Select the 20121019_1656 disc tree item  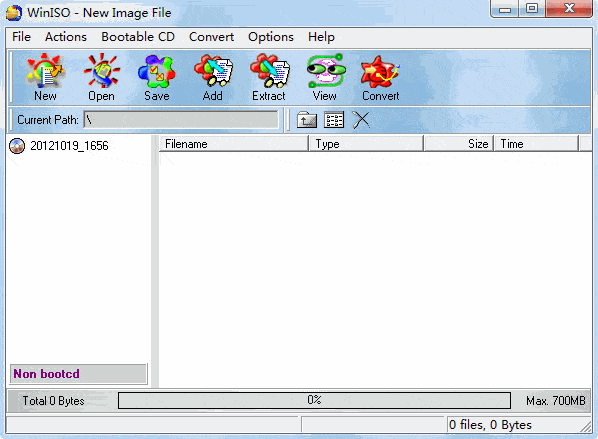59,146
